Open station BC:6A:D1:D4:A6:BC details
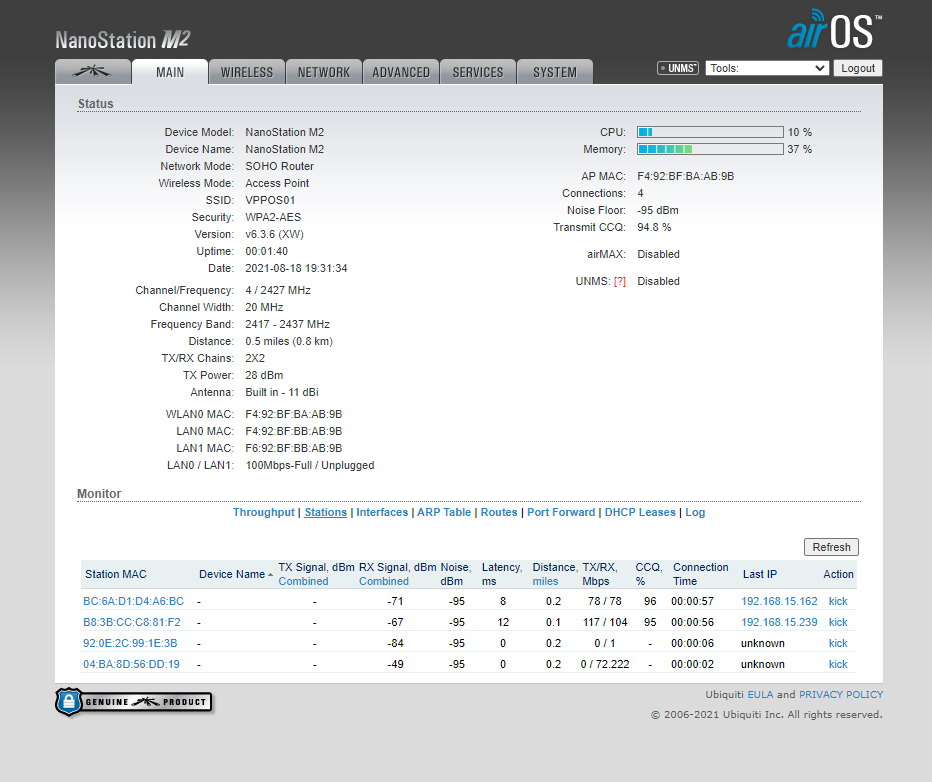The height and width of the screenshot is (782, 932). (133, 601)
